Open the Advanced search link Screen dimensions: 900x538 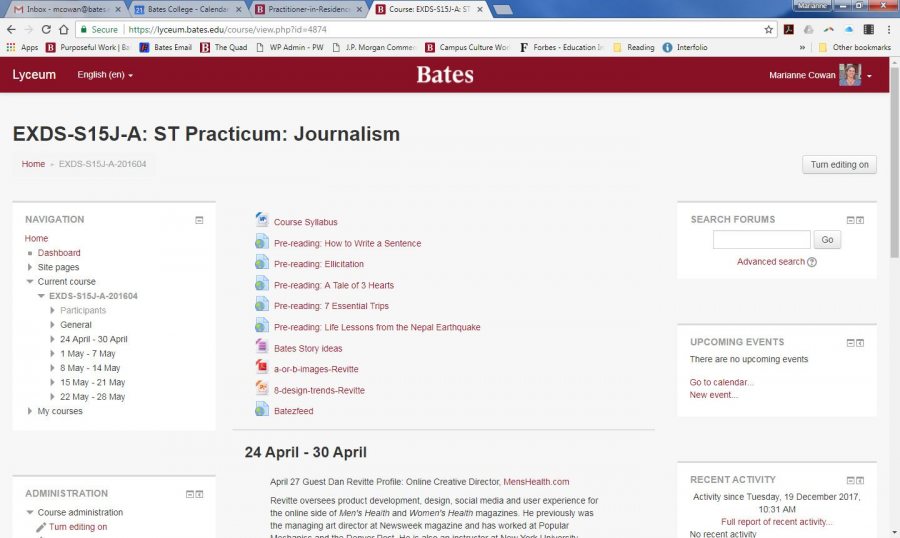(771, 262)
